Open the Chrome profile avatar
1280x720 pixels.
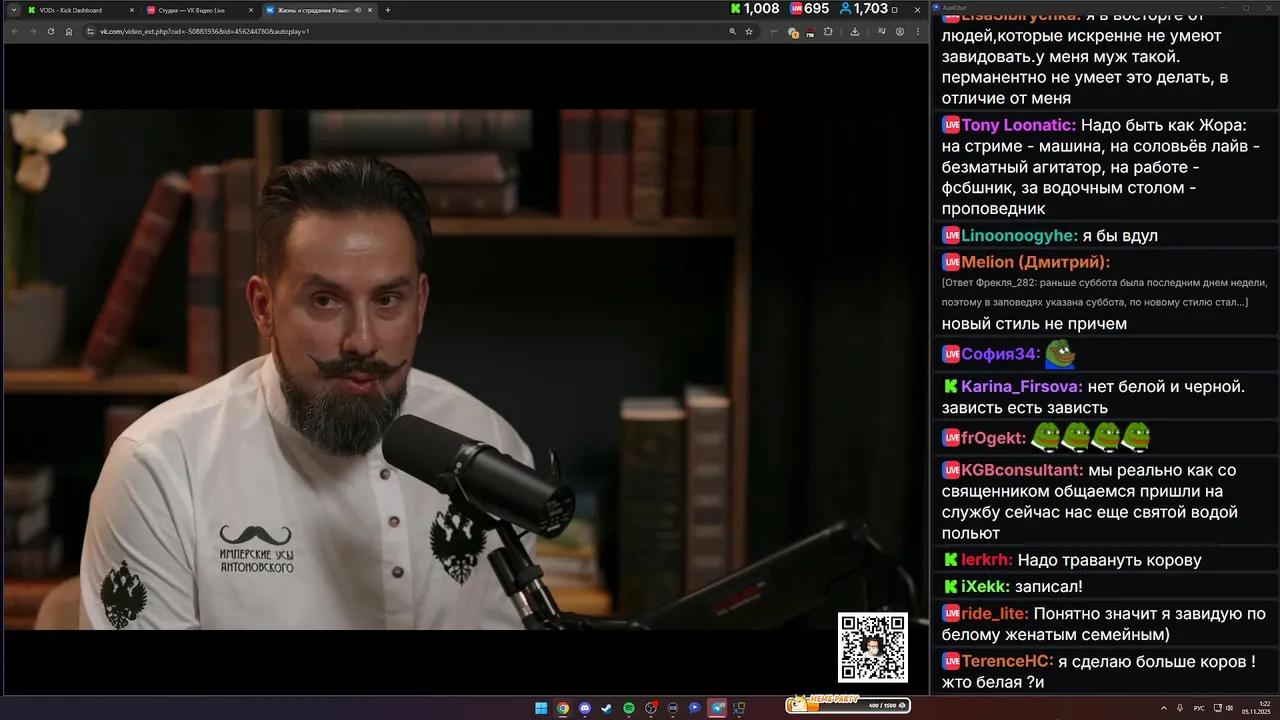click(900, 31)
